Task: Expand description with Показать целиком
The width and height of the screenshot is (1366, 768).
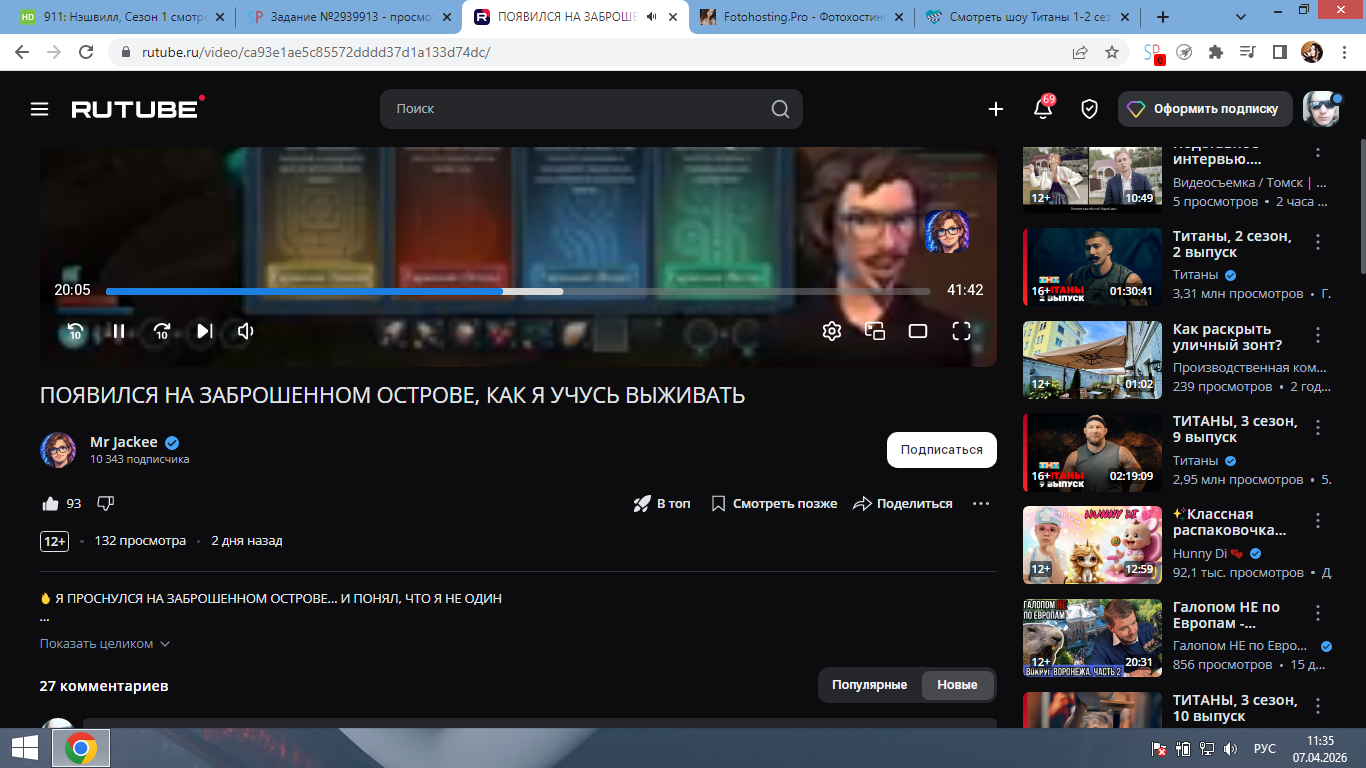Action: point(105,644)
